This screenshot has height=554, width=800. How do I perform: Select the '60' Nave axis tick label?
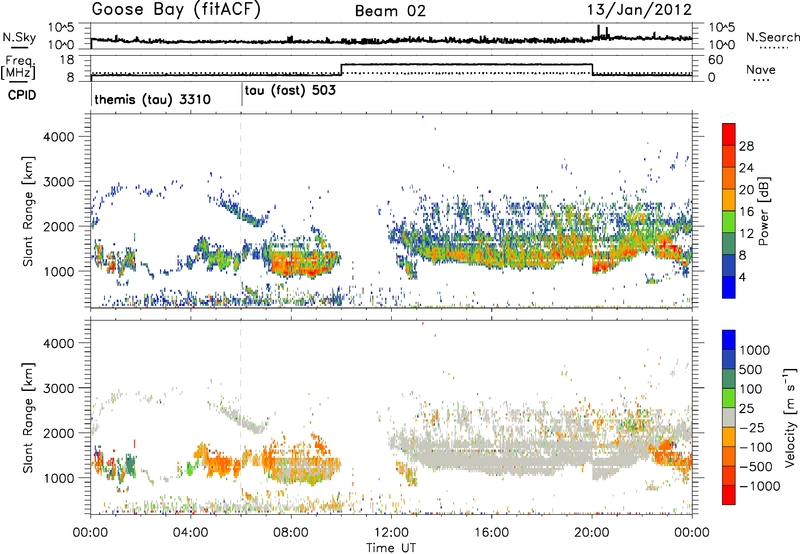pos(716,60)
